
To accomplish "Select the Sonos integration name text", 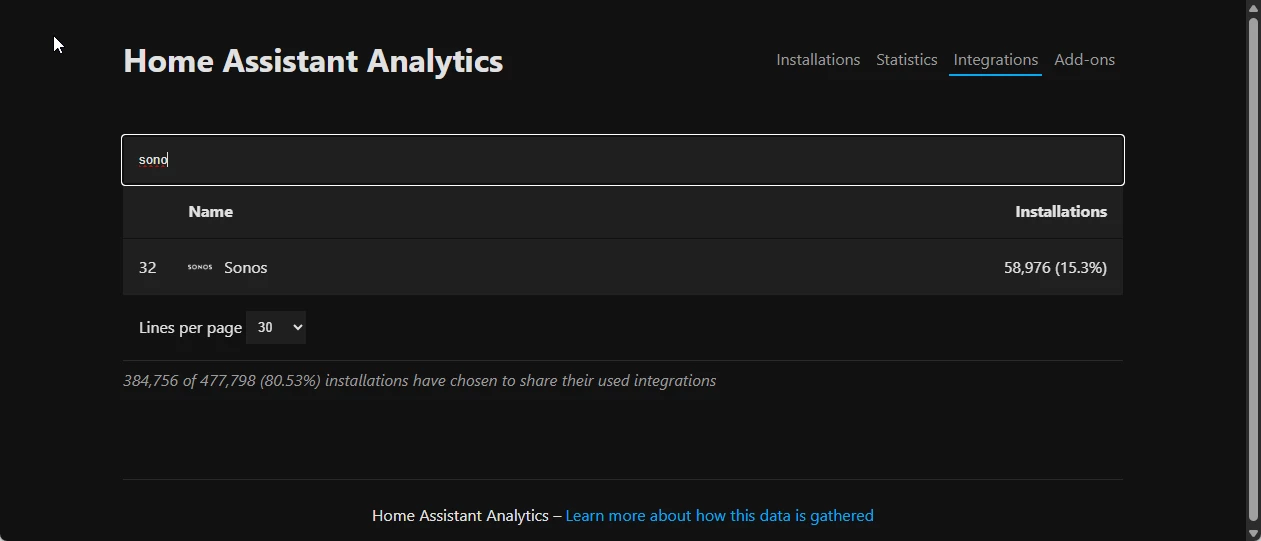I will click(x=245, y=267).
